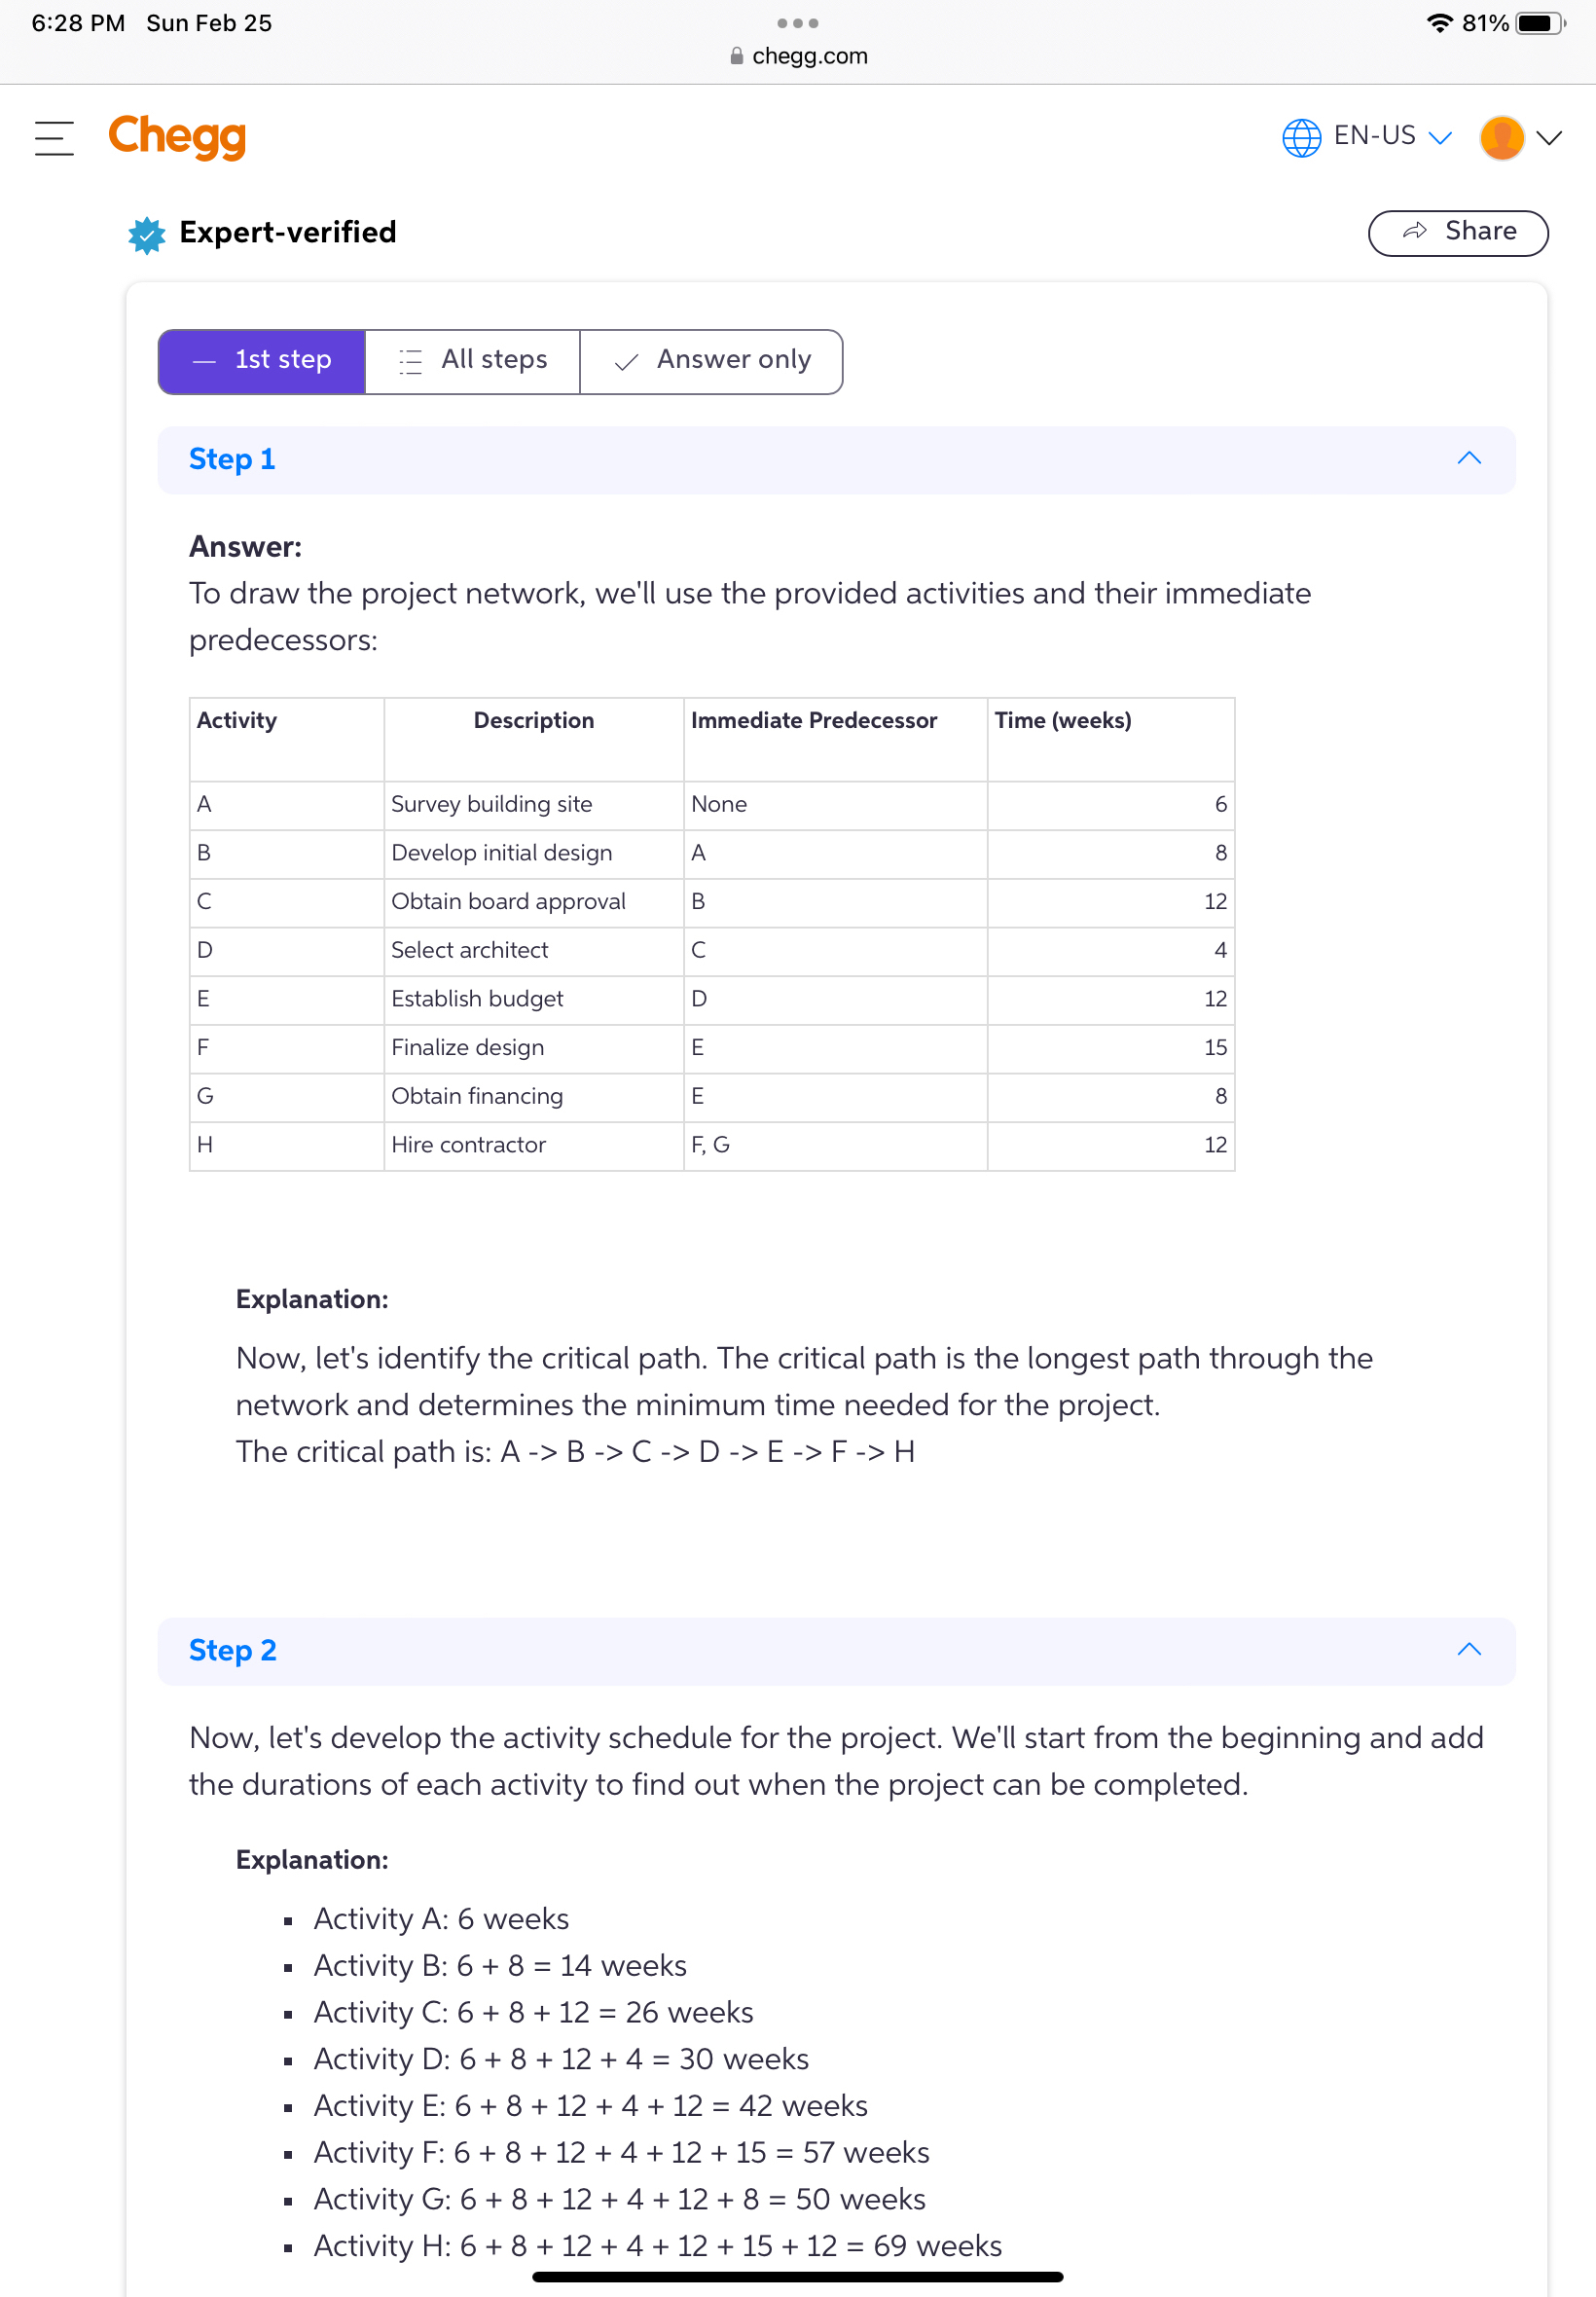Open the EN-US language dropdown
1596x2297 pixels.
(1391, 136)
